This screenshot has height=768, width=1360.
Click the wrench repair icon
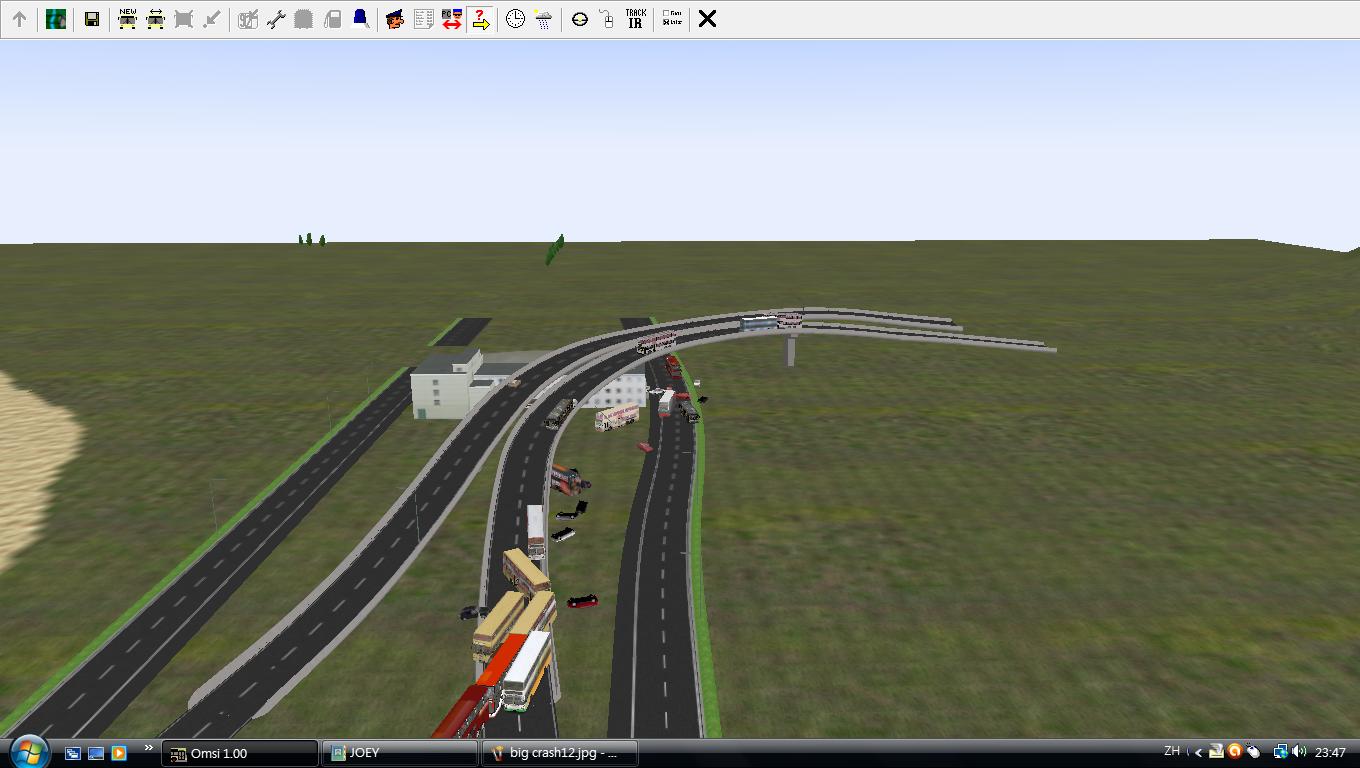tap(276, 19)
